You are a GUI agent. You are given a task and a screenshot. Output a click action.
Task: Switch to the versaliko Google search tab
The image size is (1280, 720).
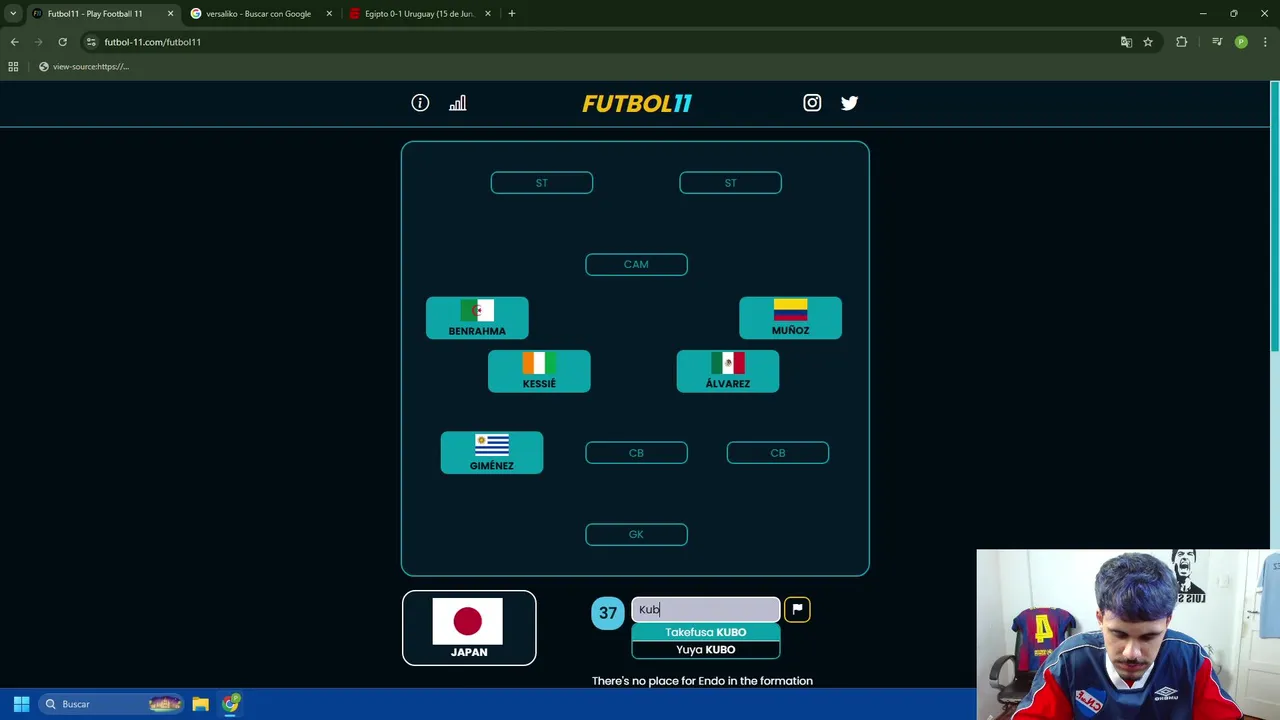[x=258, y=14]
